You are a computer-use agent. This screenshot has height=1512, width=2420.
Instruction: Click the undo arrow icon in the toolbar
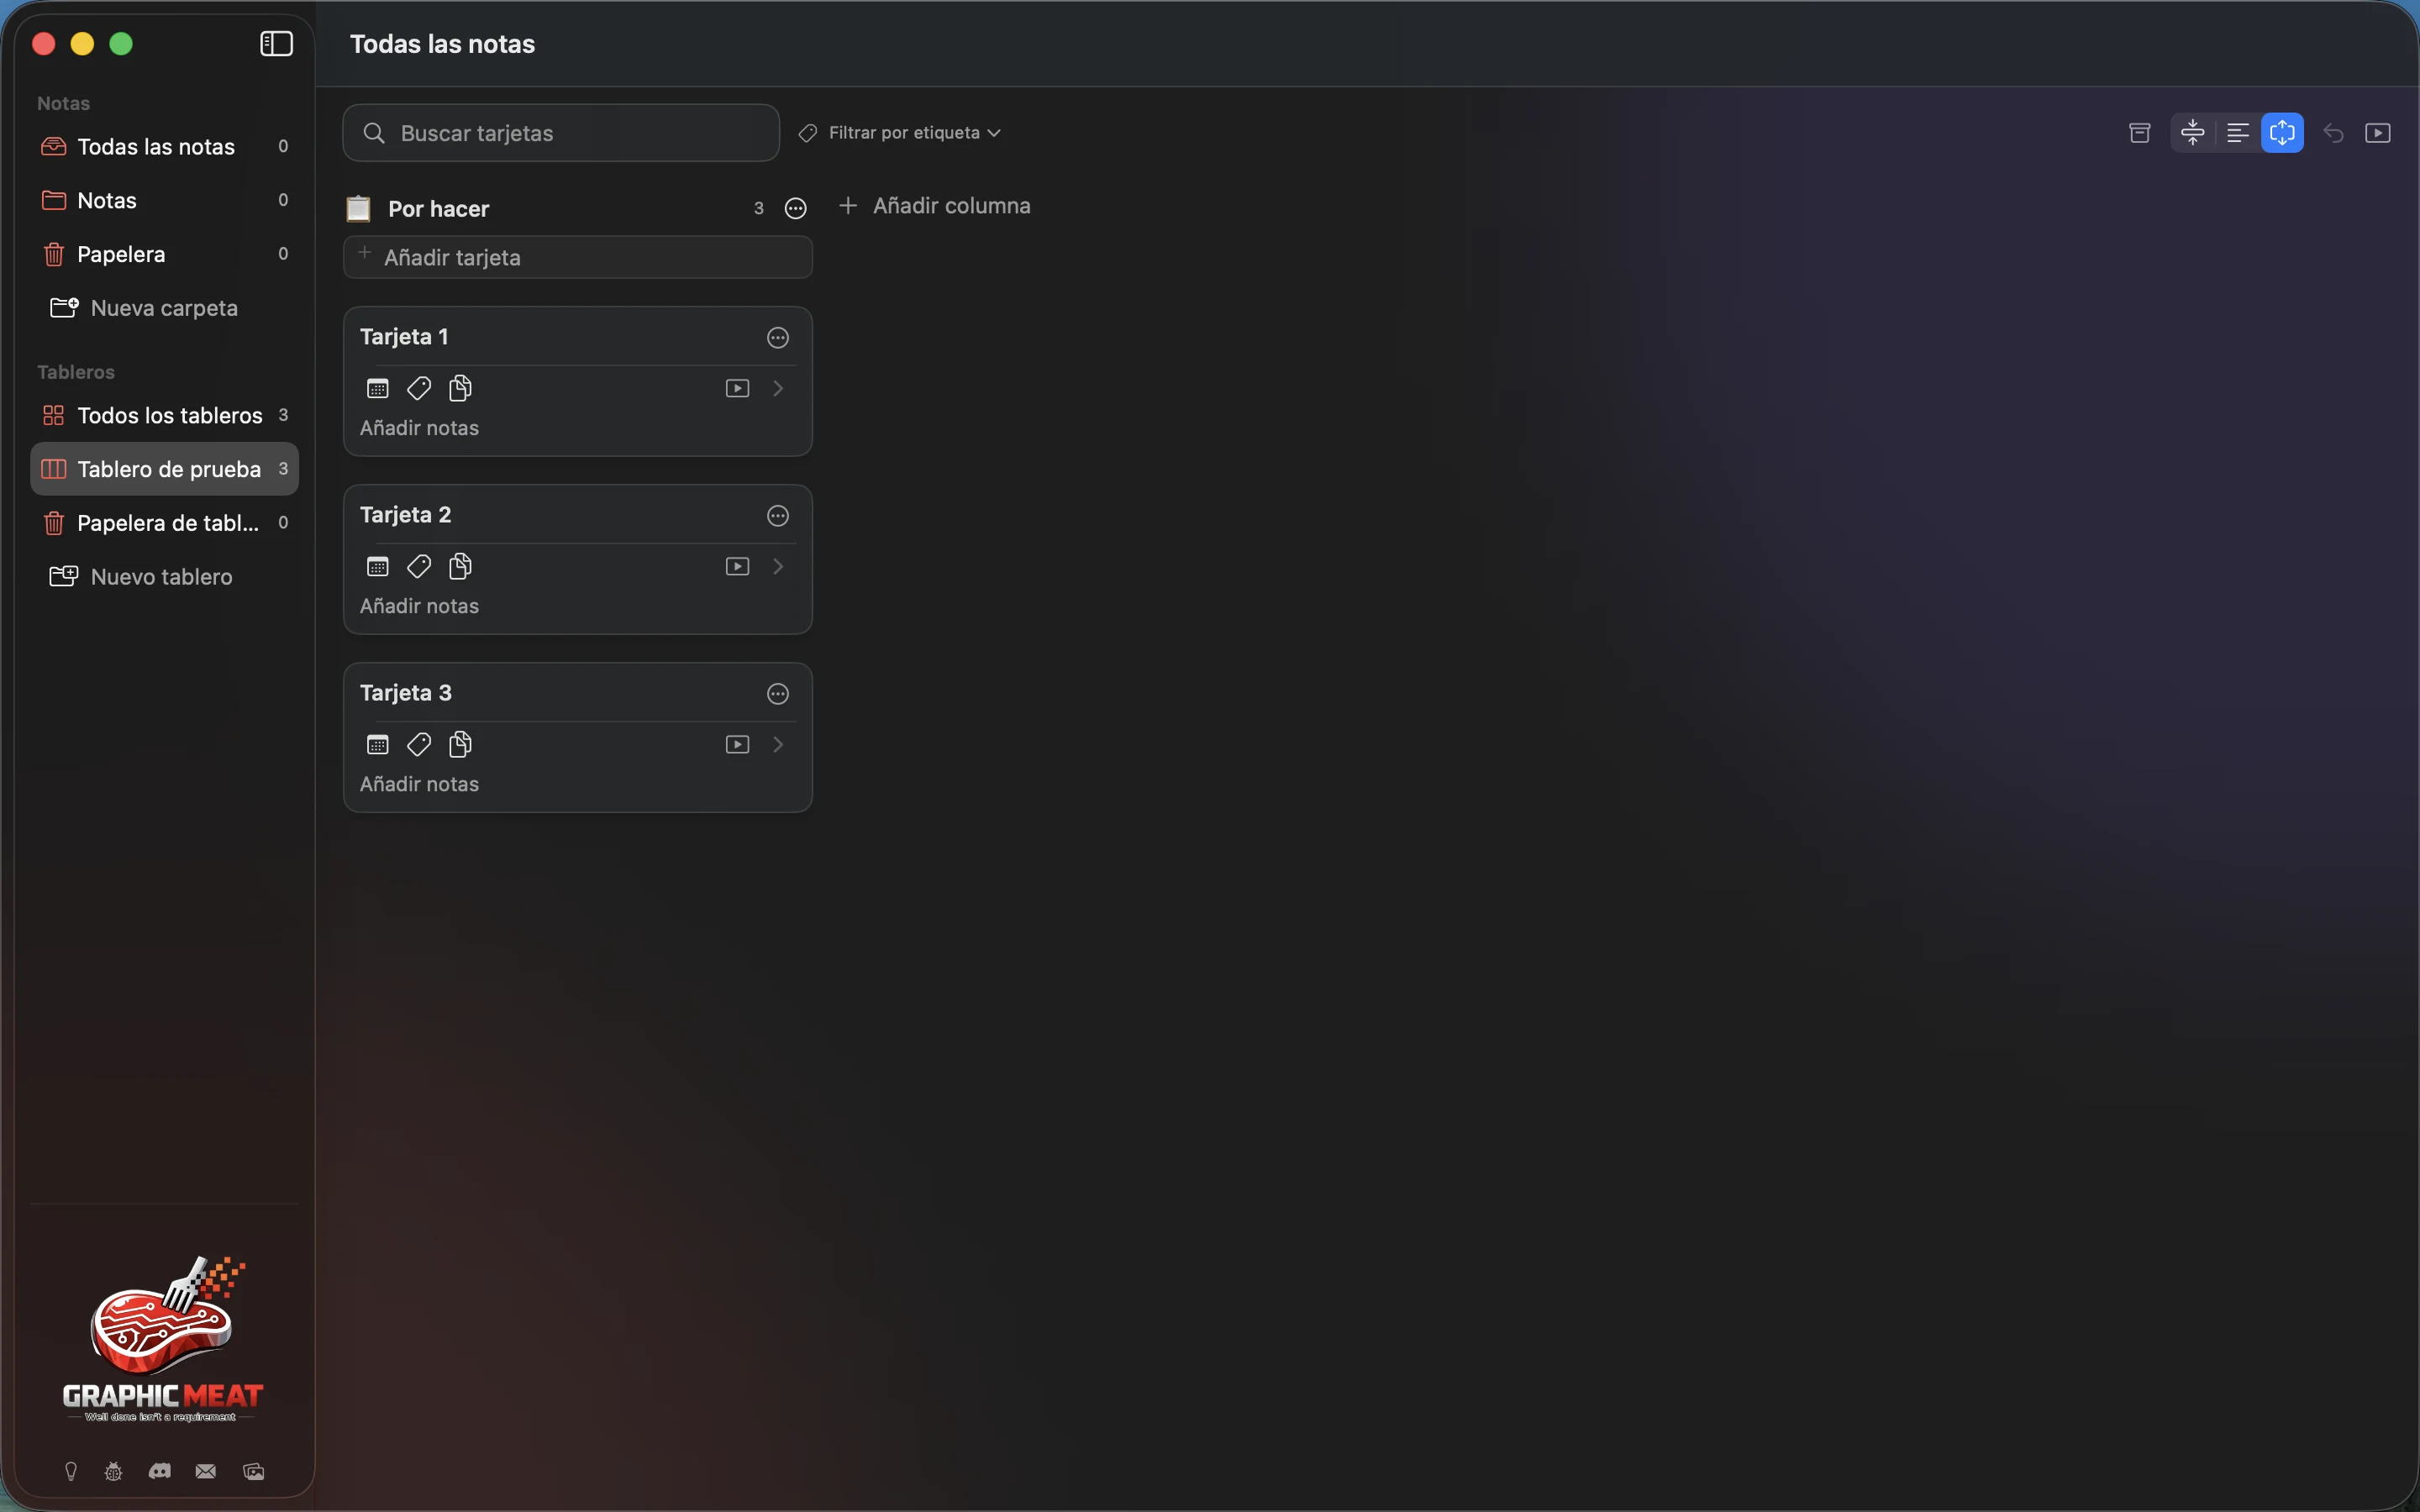2333,133
